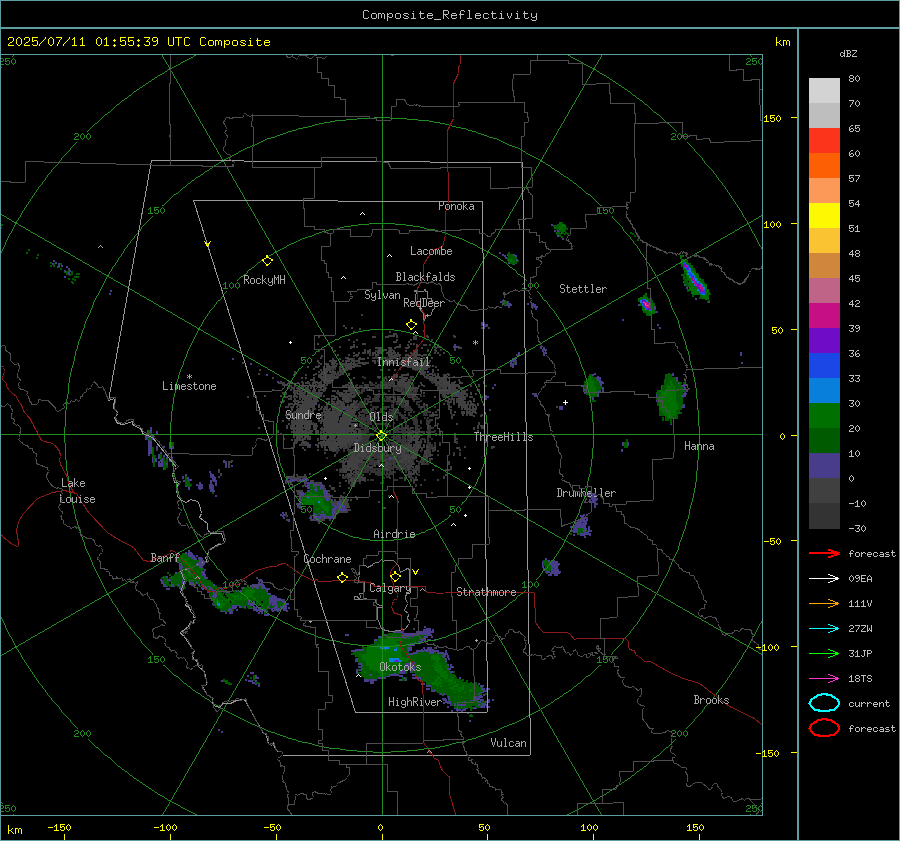Click the Olds label
The height and width of the screenshot is (841, 900).
pyautogui.click(x=381, y=417)
